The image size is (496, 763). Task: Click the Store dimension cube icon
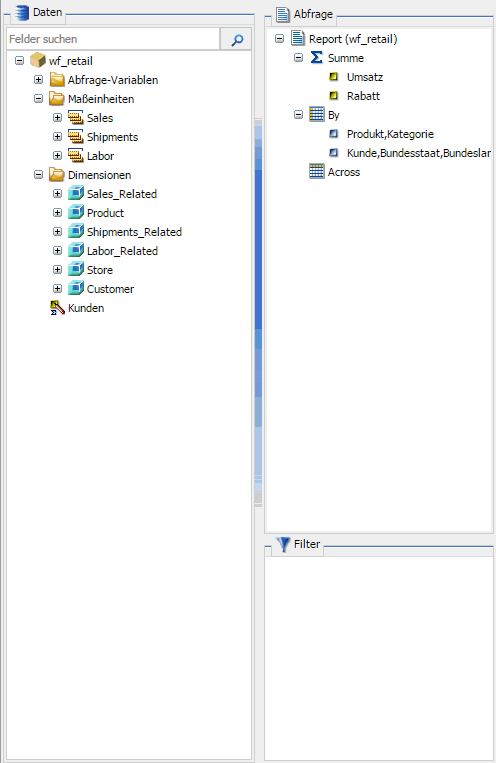76,269
